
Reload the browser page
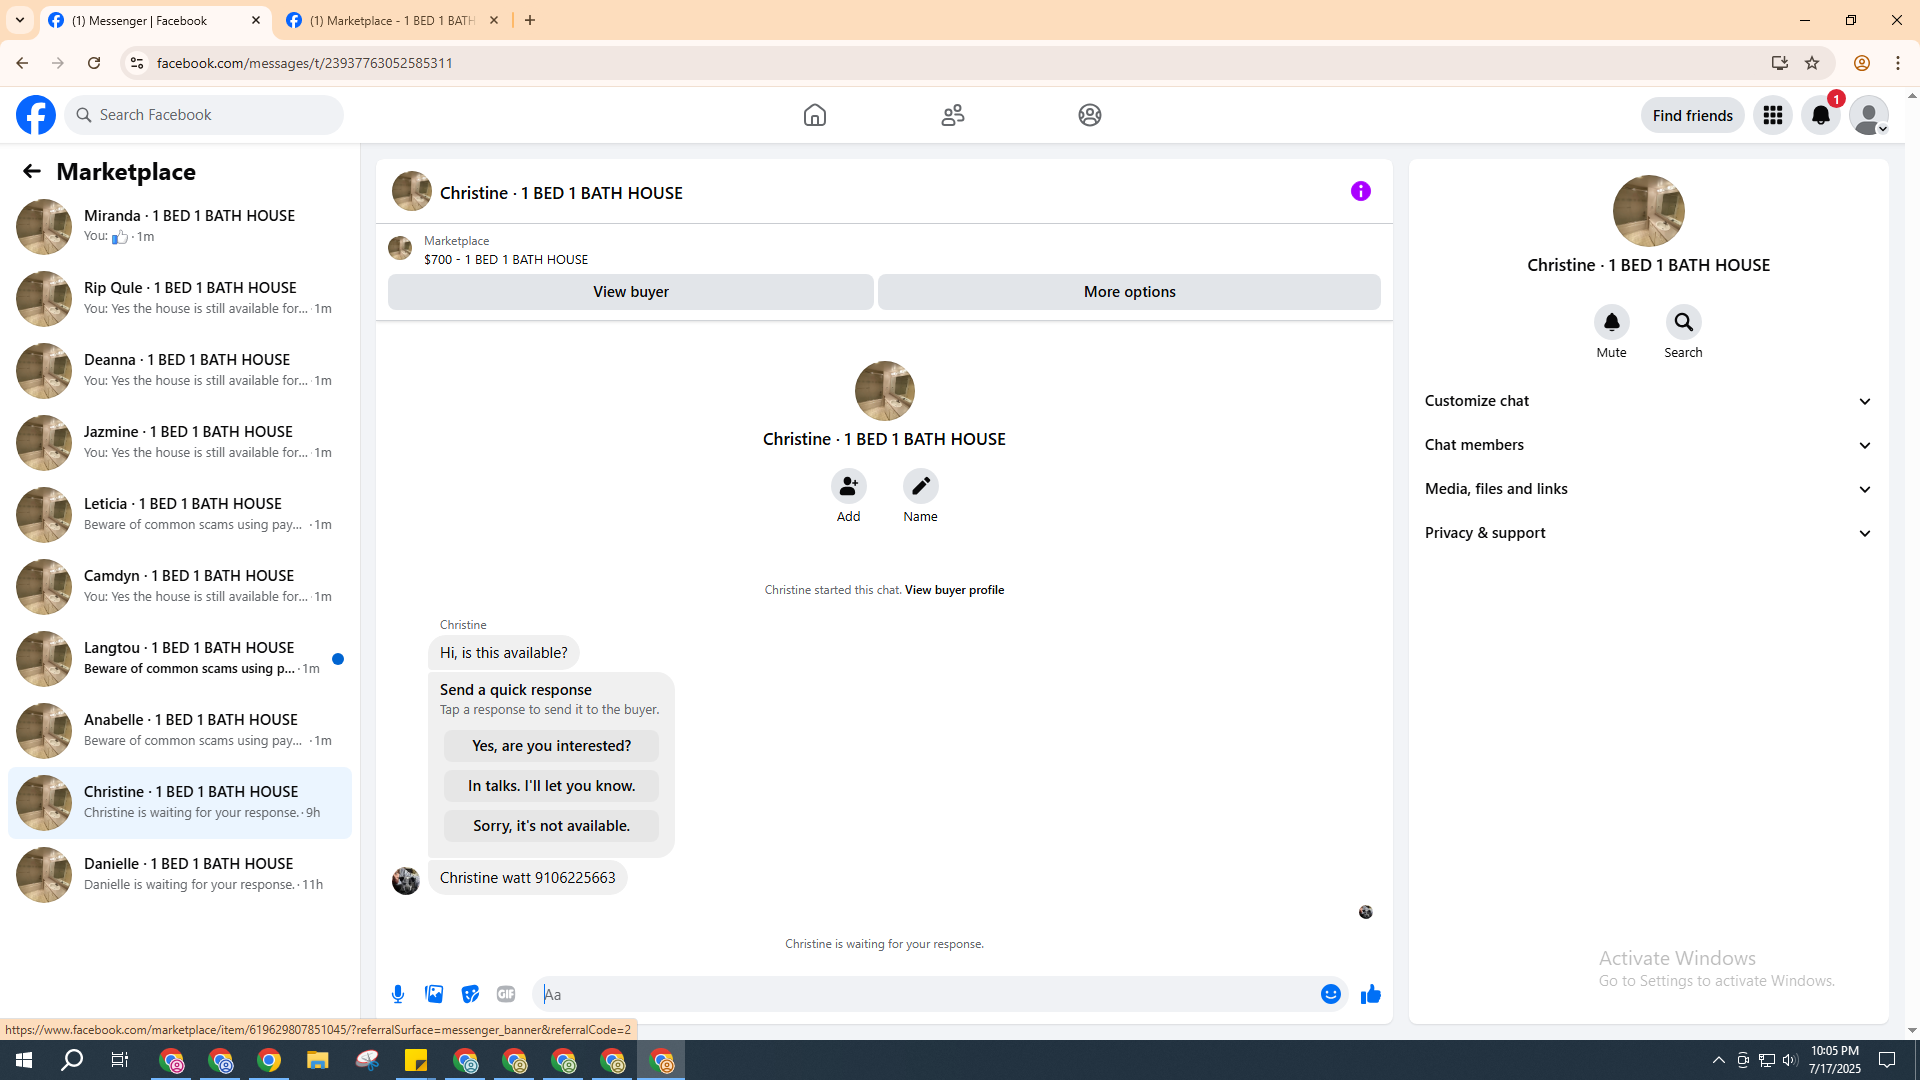tap(94, 63)
